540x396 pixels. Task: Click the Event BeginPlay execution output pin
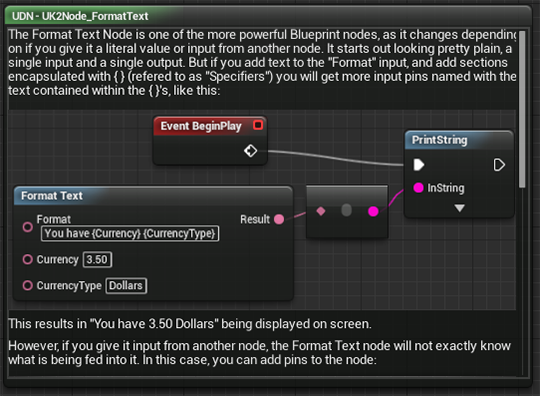tap(250, 151)
